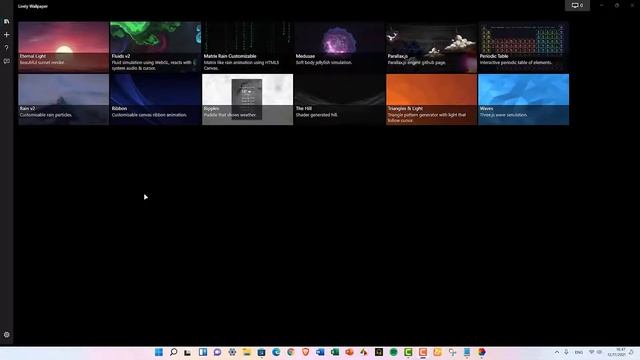Select the Parallax.js wallpaper

[431, 47]
